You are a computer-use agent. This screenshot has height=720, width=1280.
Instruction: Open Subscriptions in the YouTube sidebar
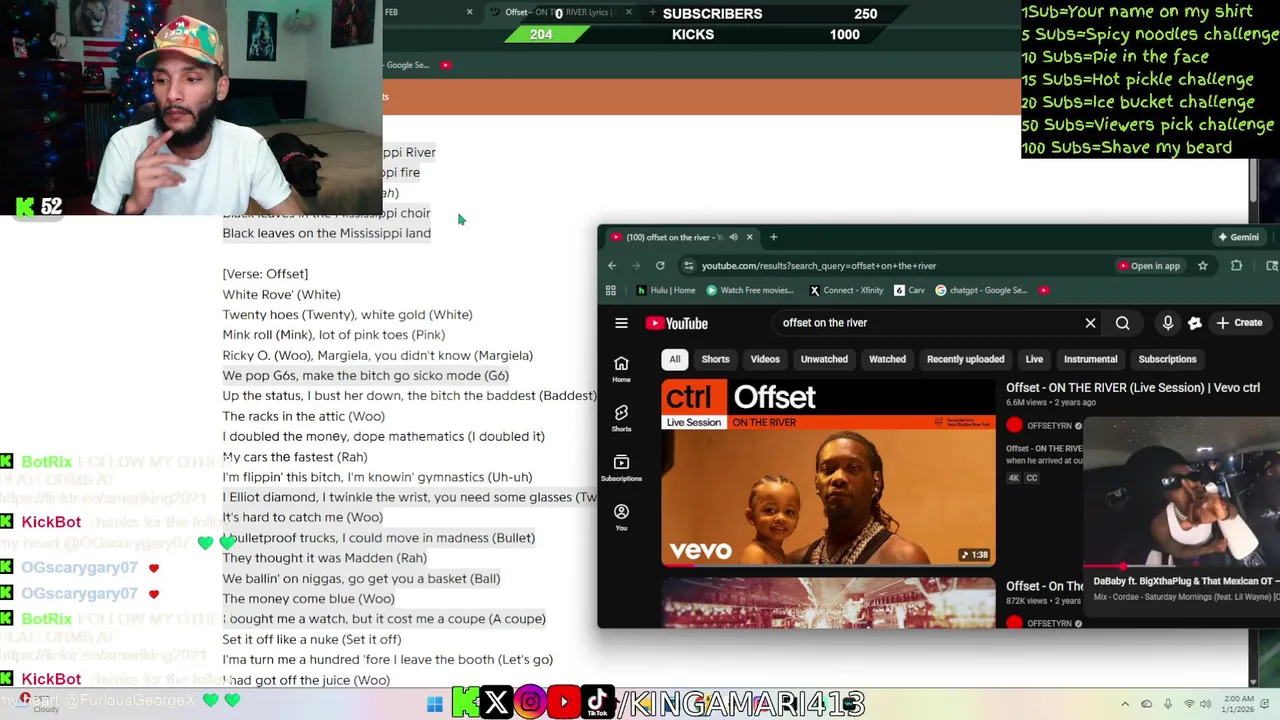(x=621, y=467)
